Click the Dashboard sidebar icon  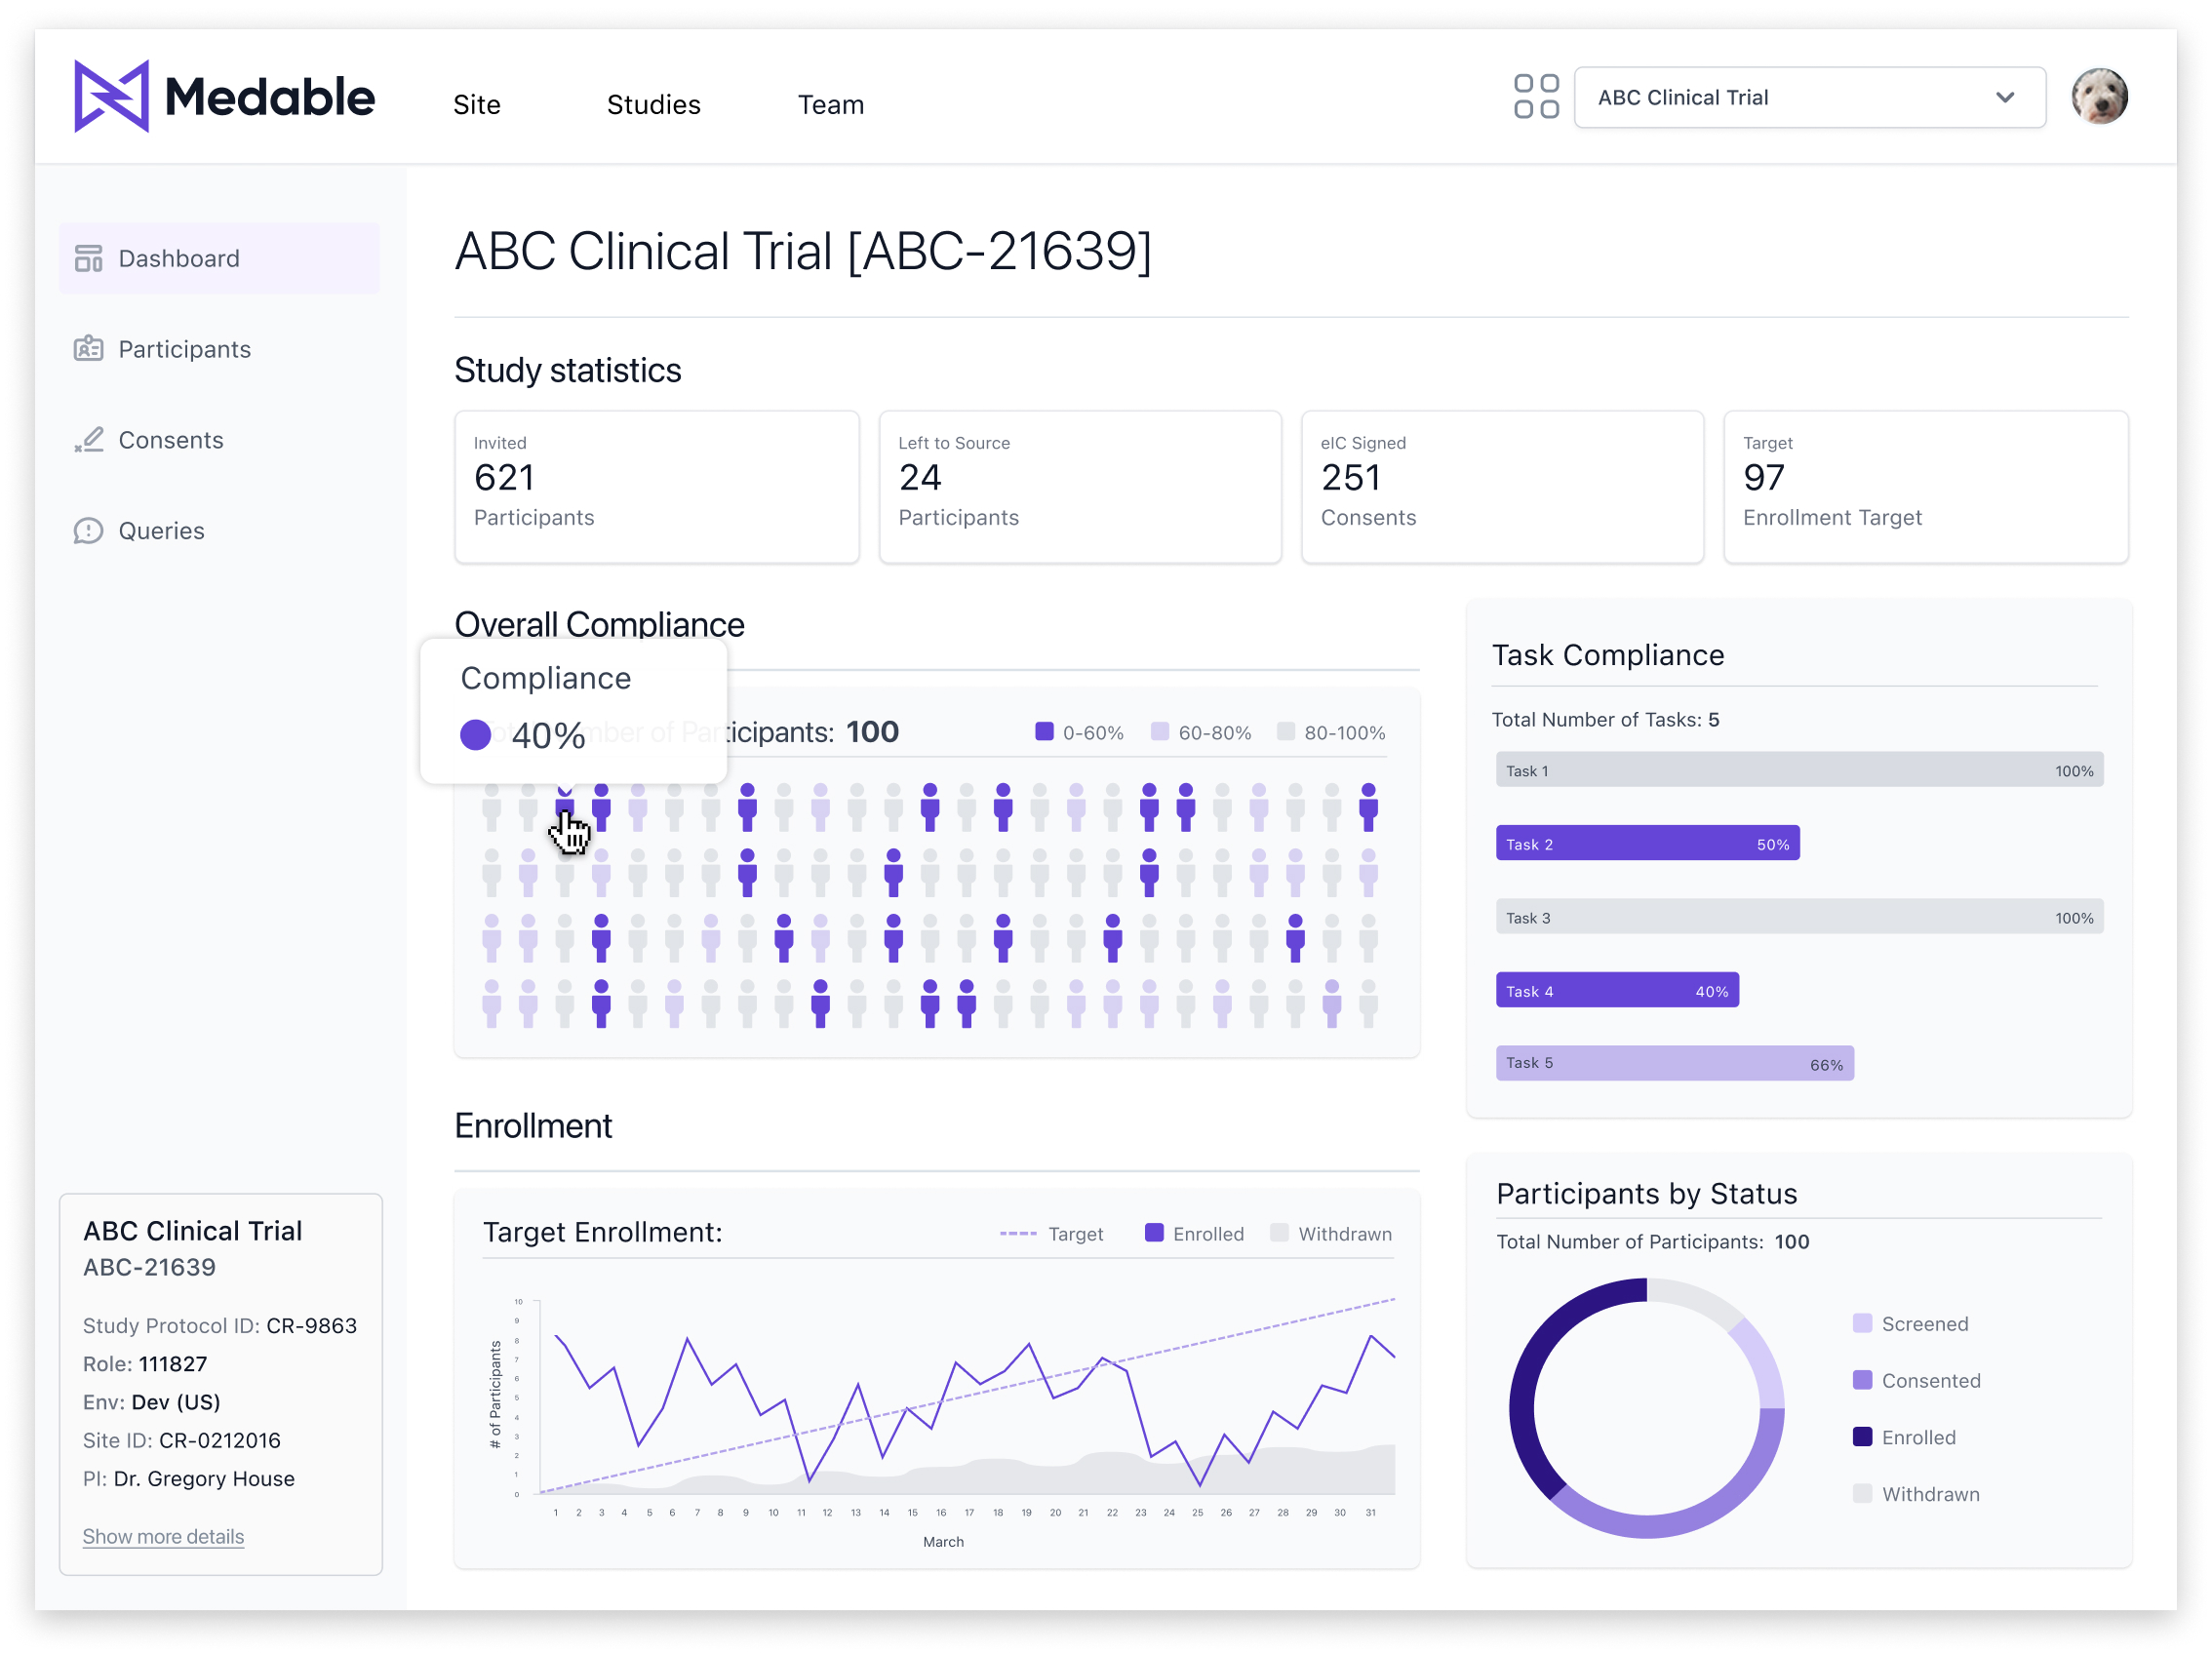pyautogui.click(x=88, y=259)
